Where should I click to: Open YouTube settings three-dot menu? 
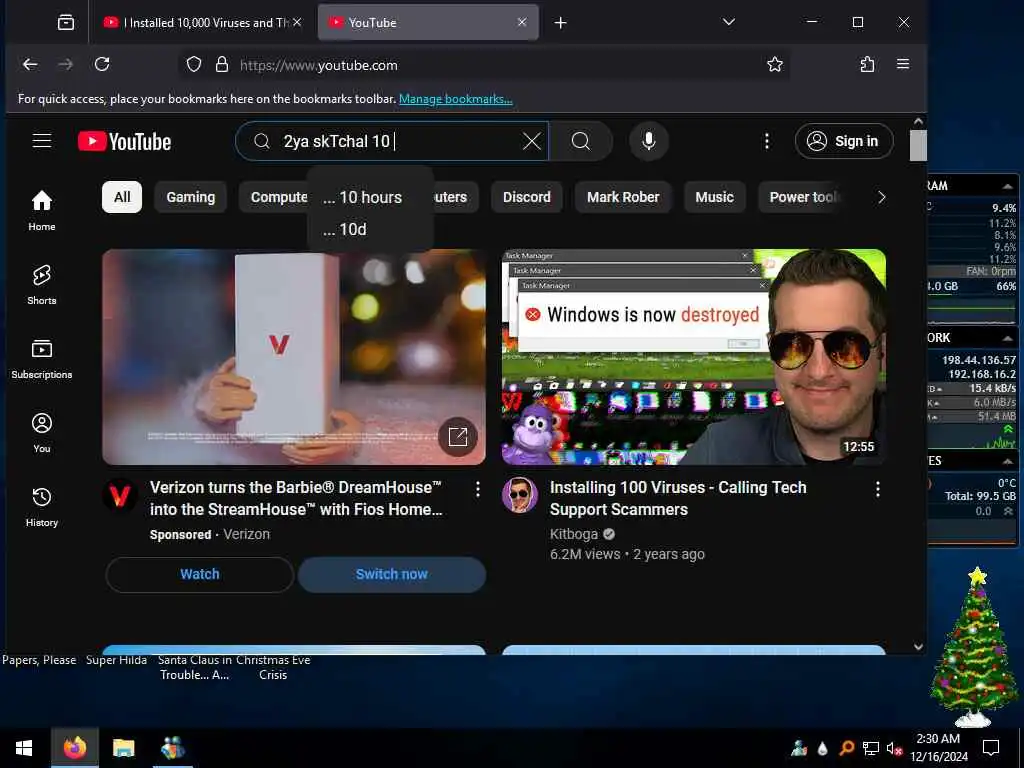tap(767, 141)
